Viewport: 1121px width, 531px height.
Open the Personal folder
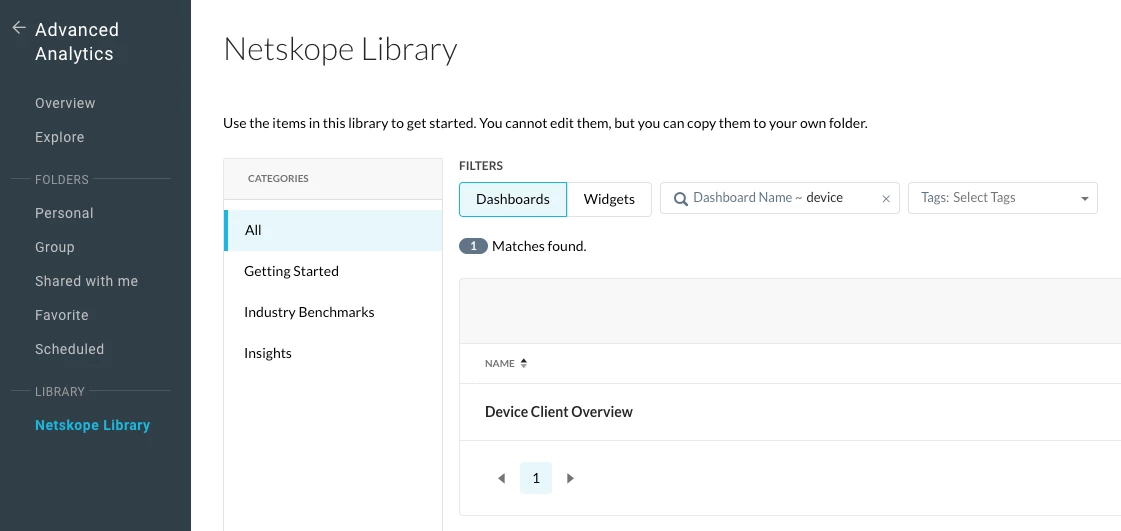tap(64, 213)
